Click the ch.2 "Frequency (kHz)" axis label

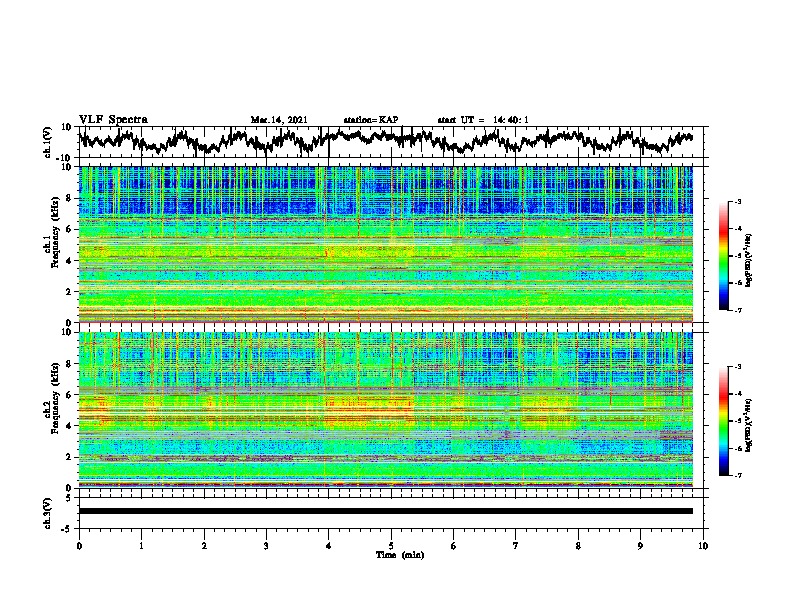point(55,398)
